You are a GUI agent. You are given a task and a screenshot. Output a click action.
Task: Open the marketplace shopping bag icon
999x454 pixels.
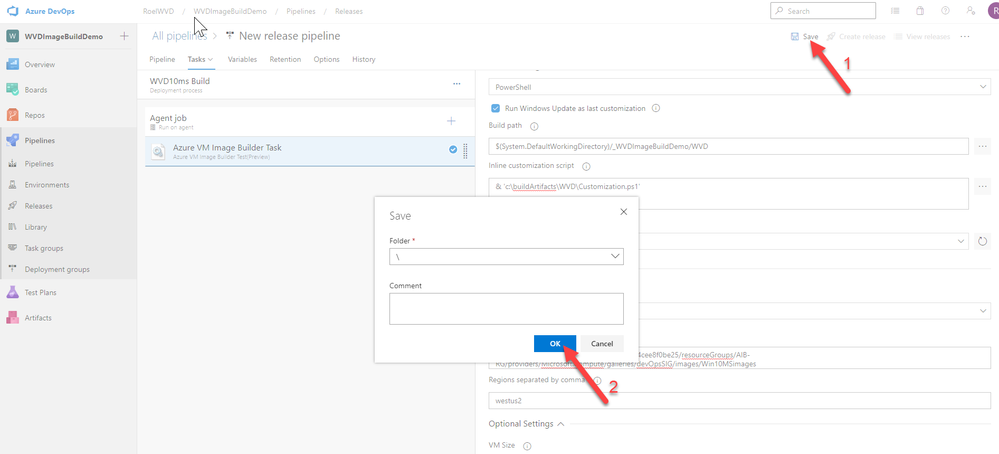pyautogui.click(x=920, y=11)
